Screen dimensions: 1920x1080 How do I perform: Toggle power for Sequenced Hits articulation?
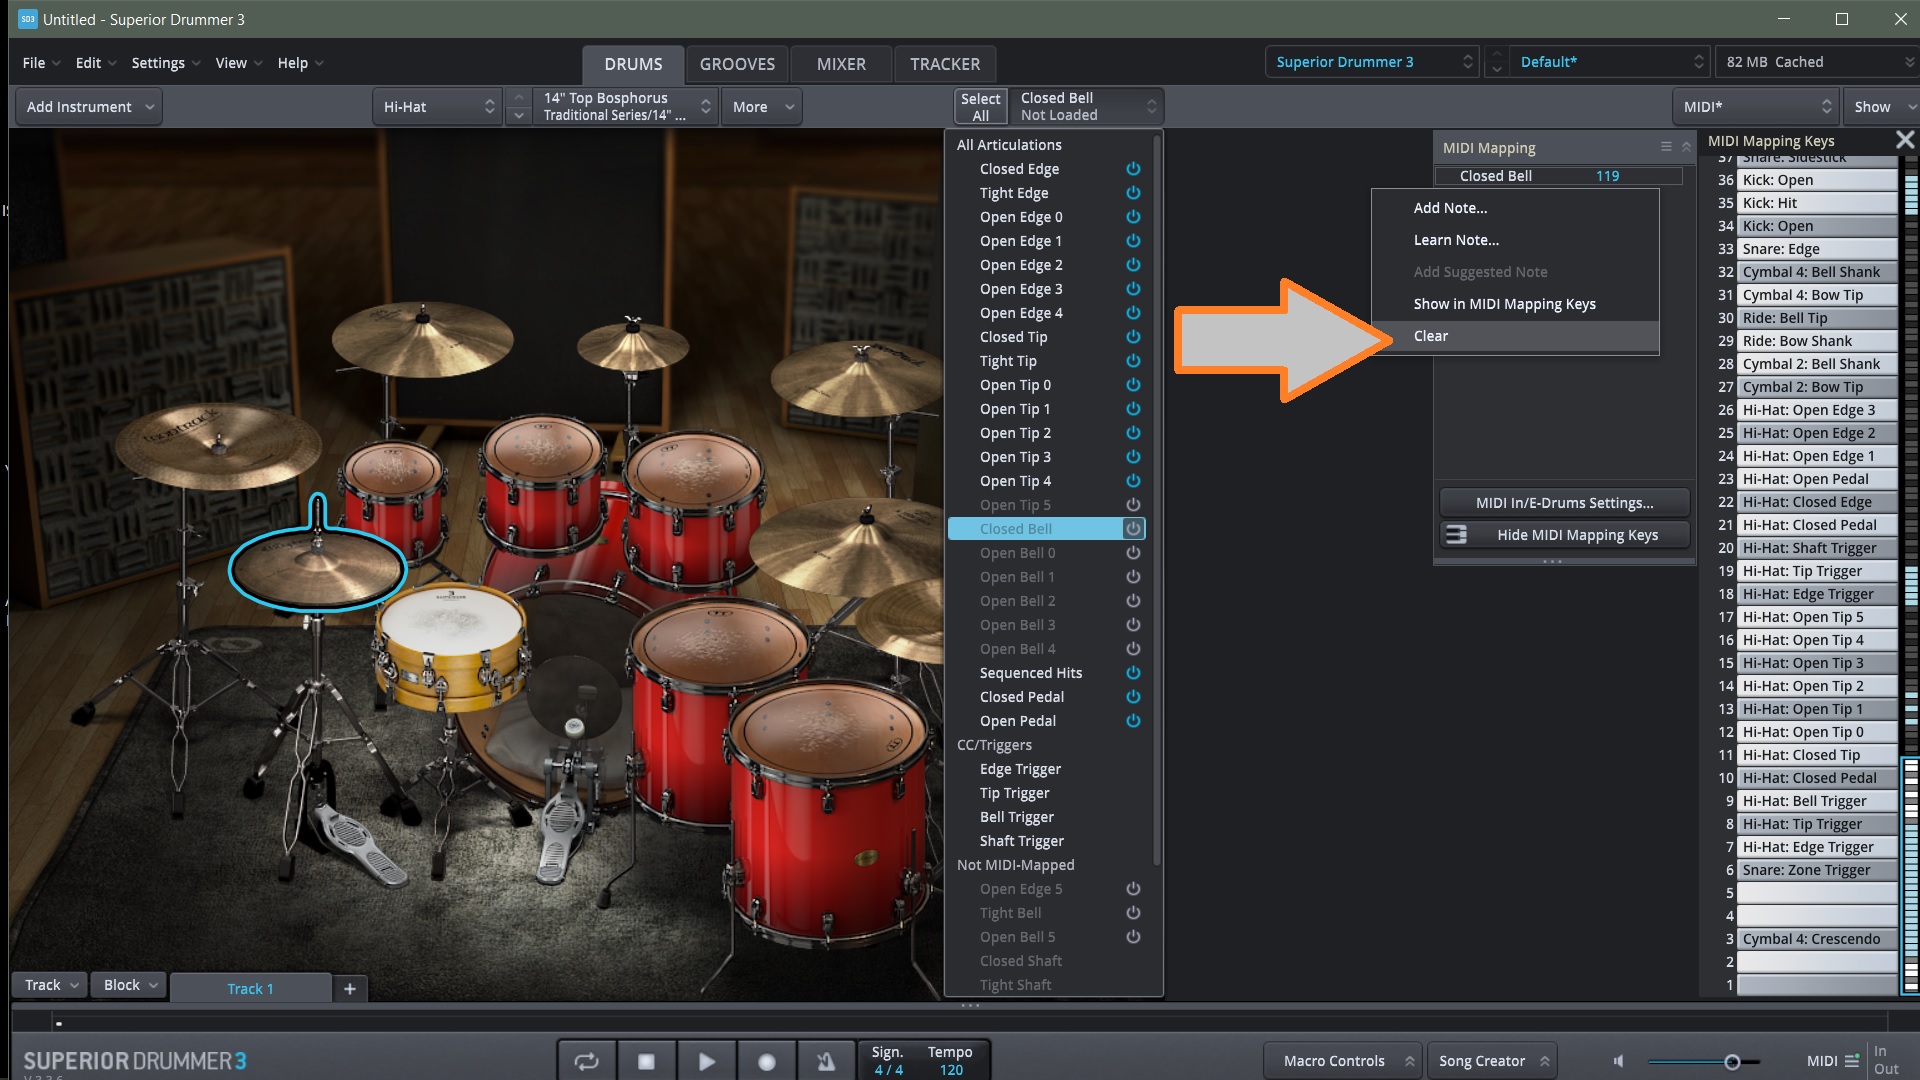point(1133,673)
